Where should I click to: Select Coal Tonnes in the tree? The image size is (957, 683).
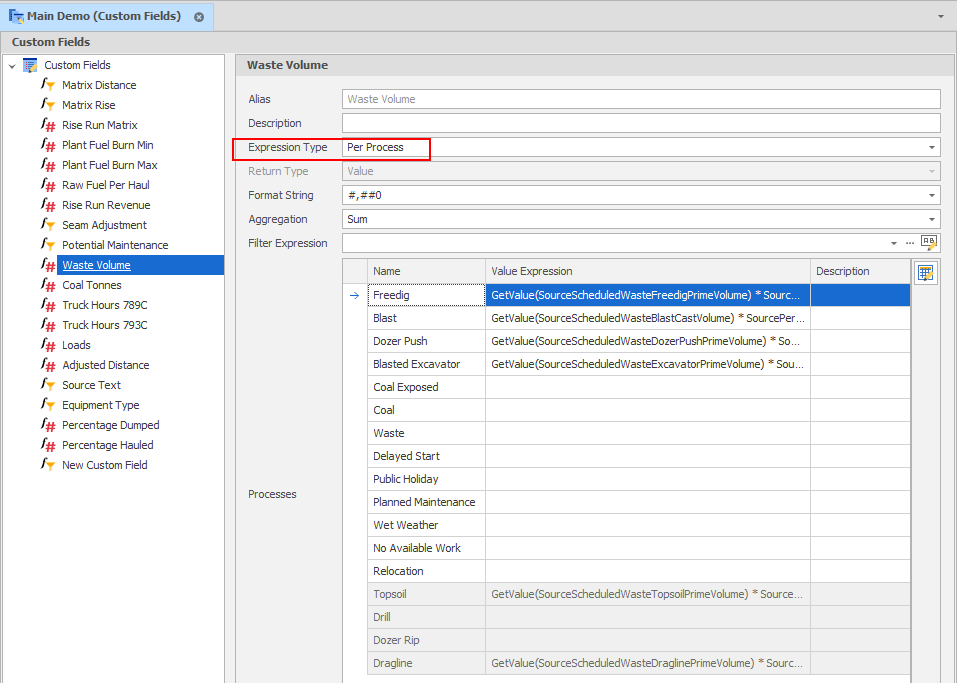[91, 285]
